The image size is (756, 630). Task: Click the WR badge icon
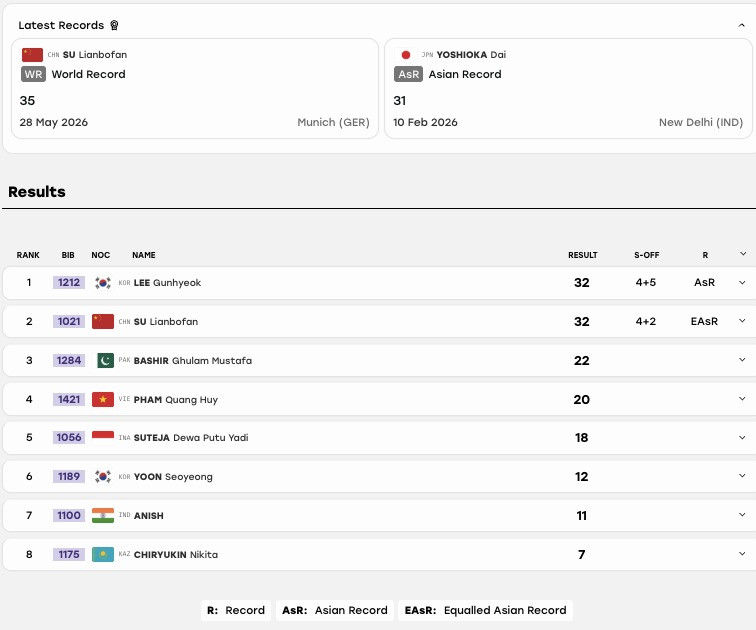point(33,74)
